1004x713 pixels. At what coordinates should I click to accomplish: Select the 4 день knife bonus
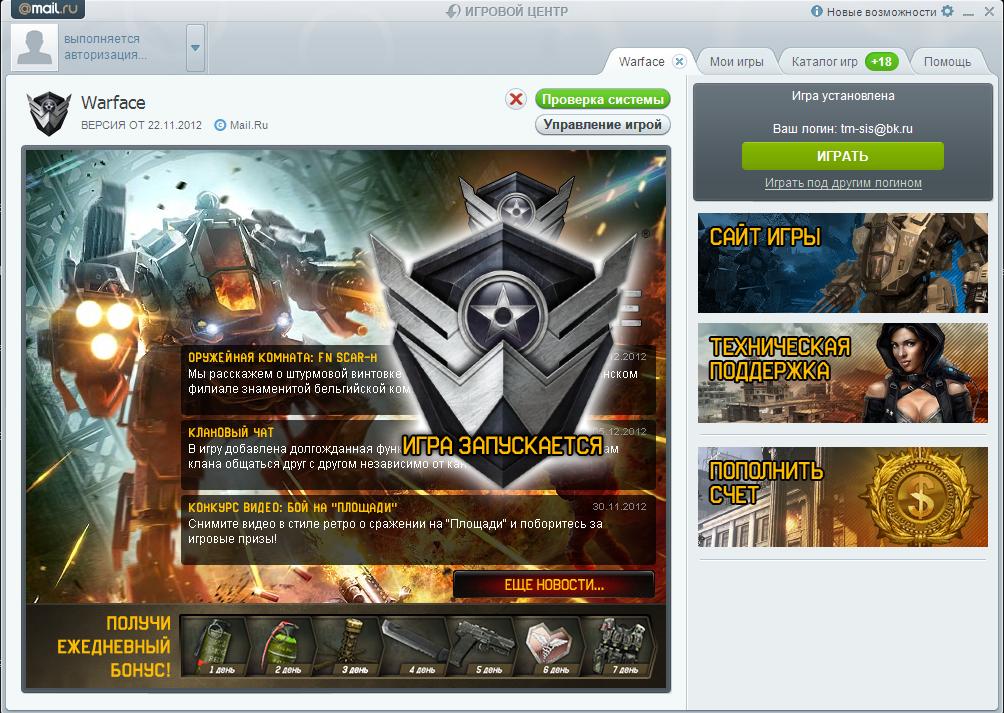(x=416, y=646)
